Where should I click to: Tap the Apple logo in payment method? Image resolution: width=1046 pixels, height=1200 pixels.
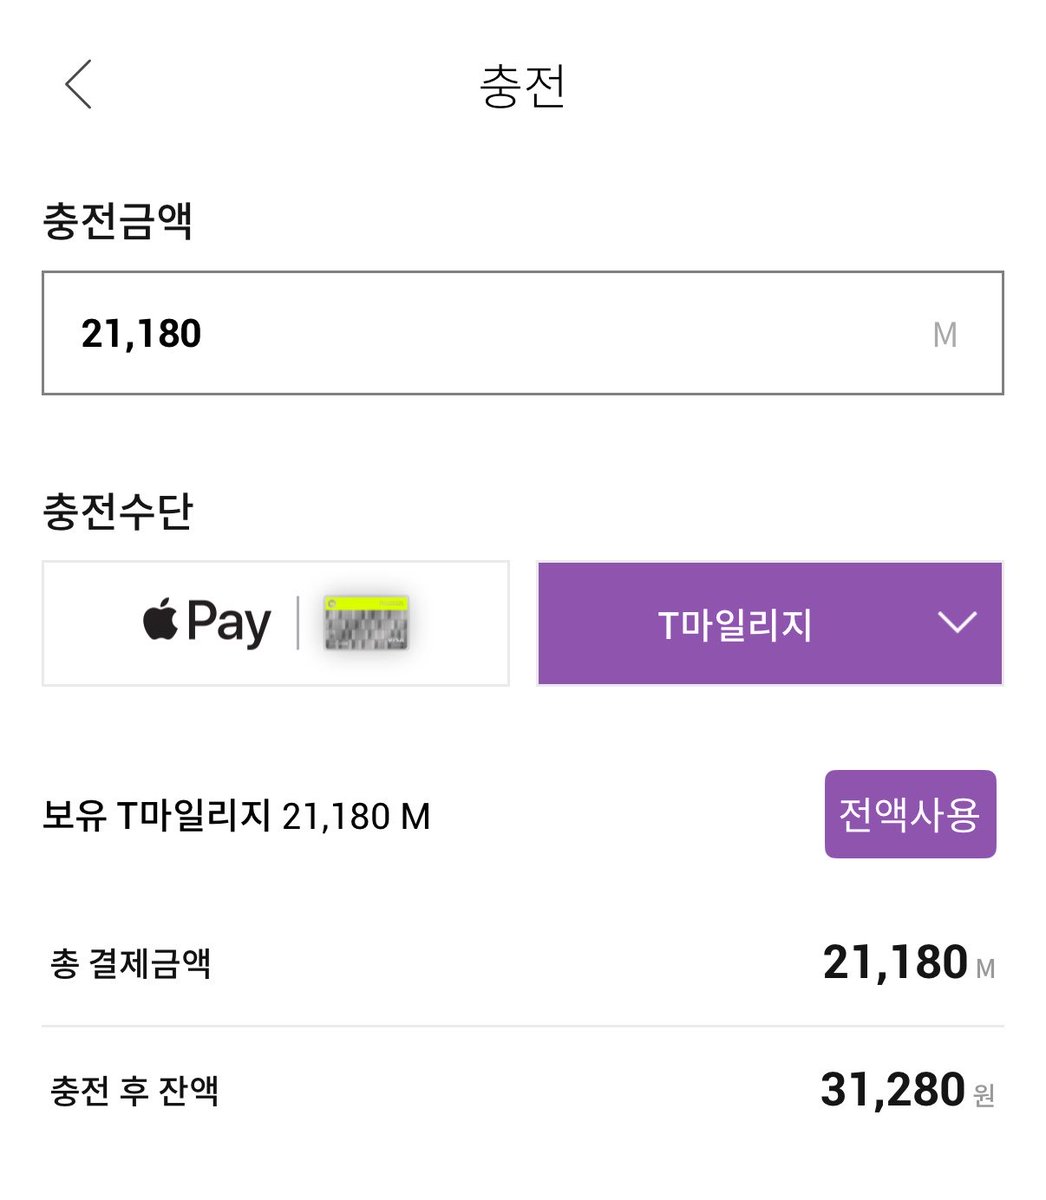click(160, 620)
